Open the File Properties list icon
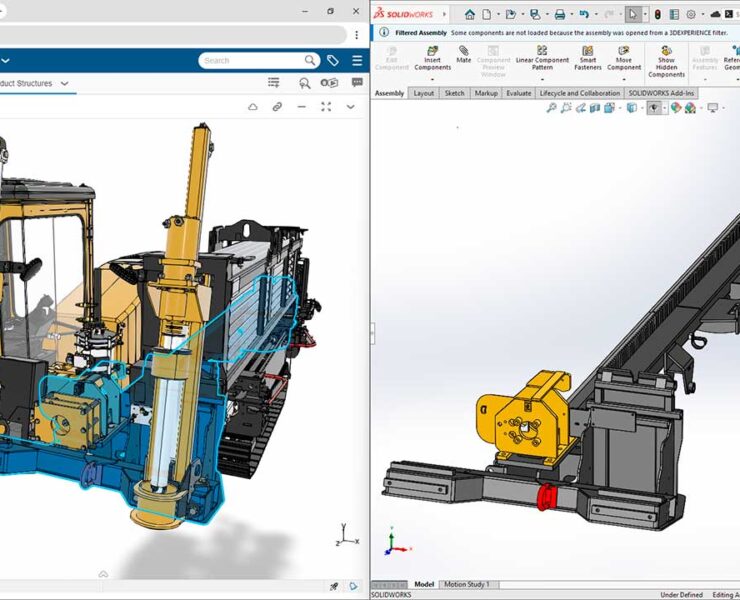This screenshot has width=740, height=600. (674, 15)
